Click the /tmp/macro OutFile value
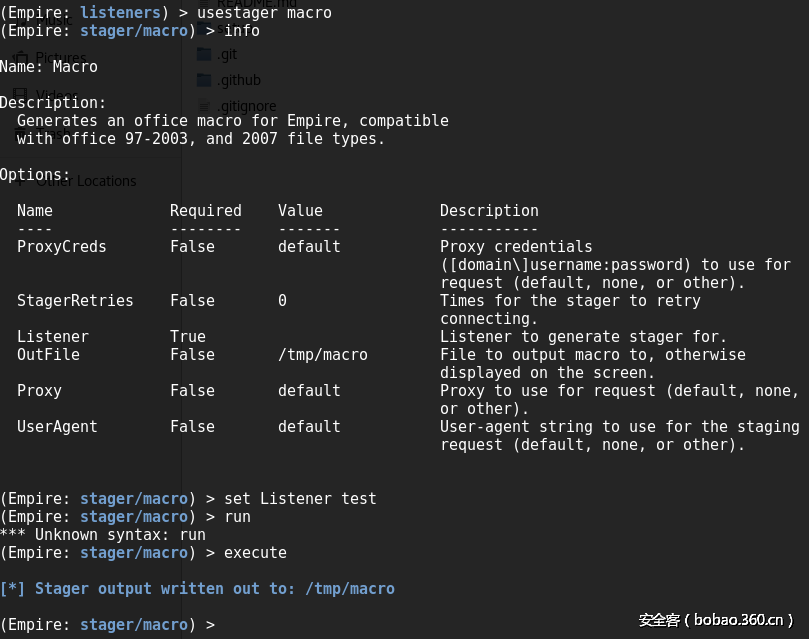The width and height of the screenshot is (809, 639). tap(323, 355)
